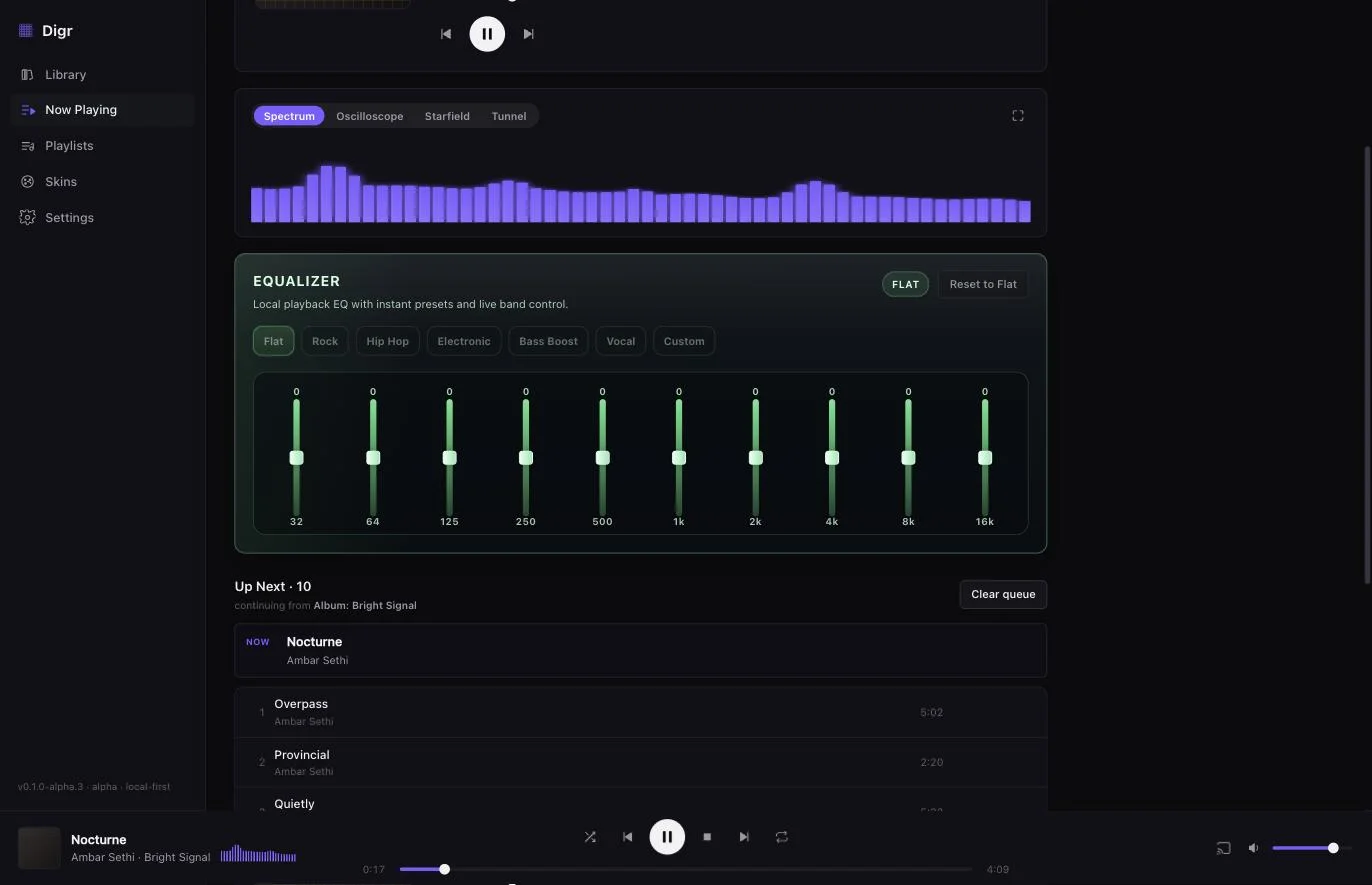The height and width of the screenshot is (885, 1372).
Task: Open Playlists in the sidebar
Action: pyautogui.click(x=102, y=146)
